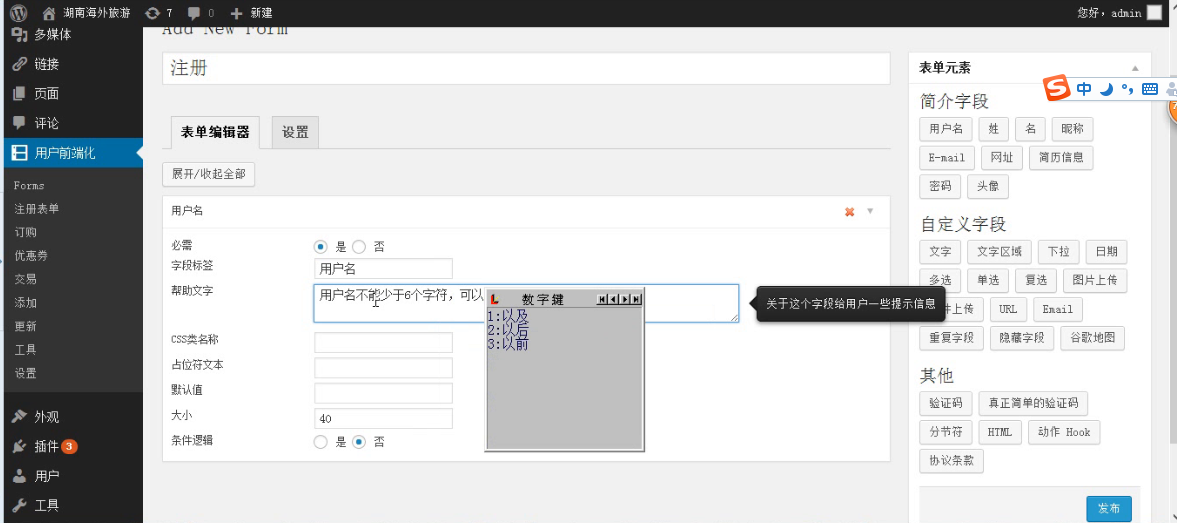Click the 用户 person icon in sidebar
Viewport: 1177px width, 523px height.
[20, 476]
